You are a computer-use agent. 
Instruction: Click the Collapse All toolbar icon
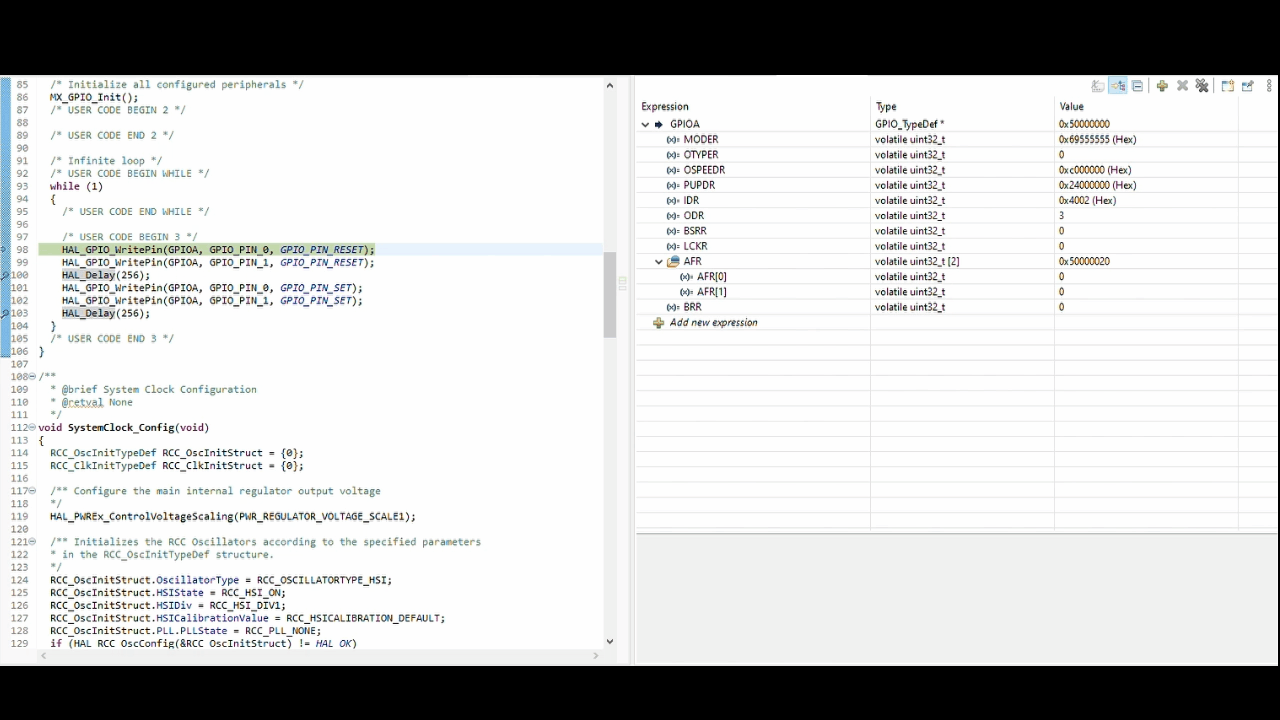1137,86
